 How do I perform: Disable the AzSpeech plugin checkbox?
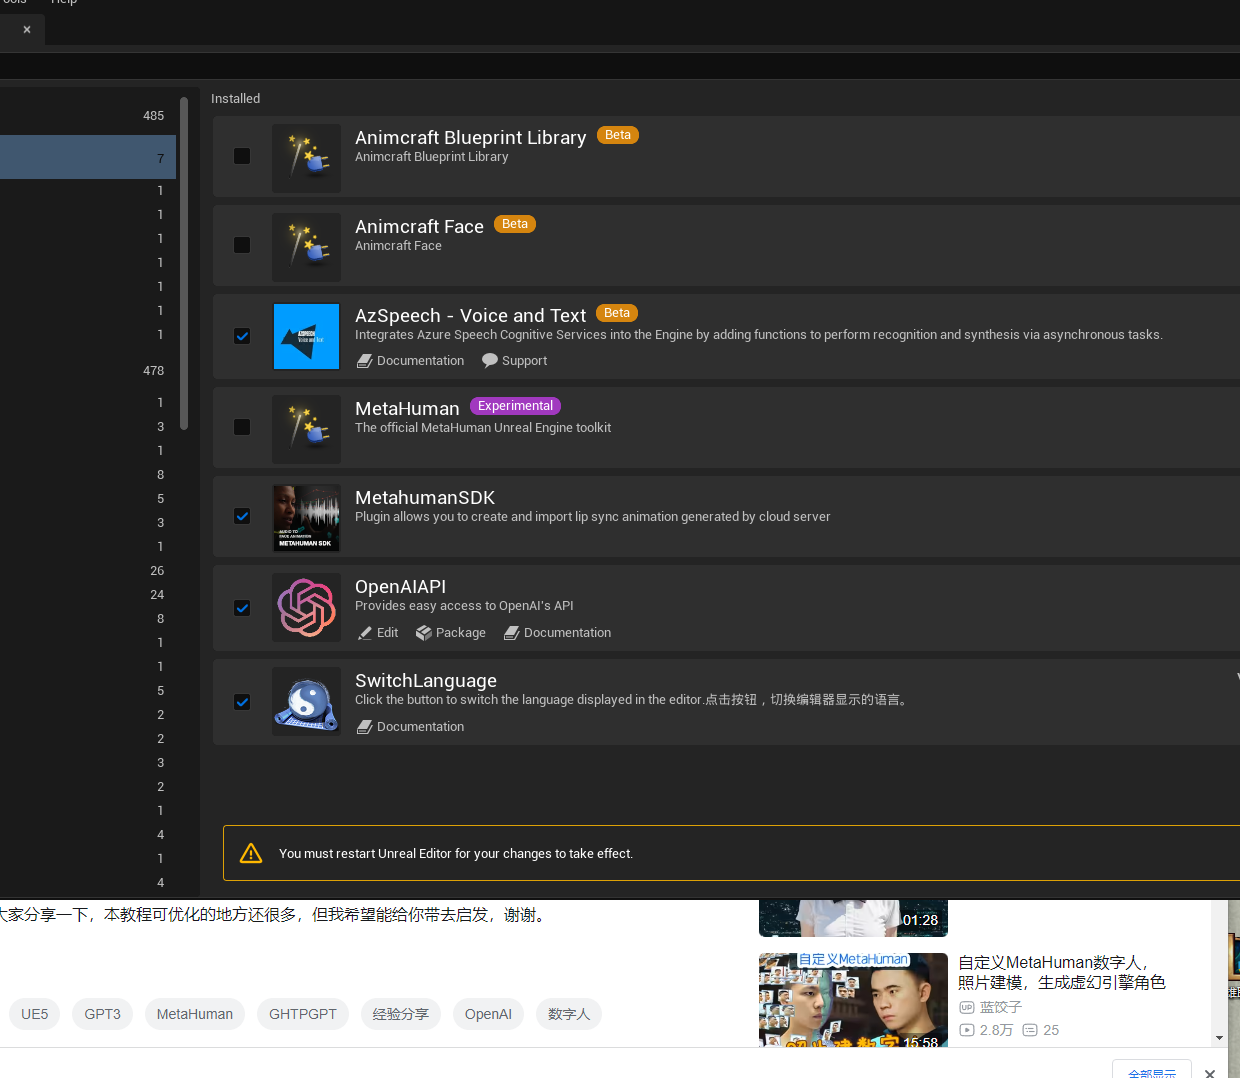(242, 336)
